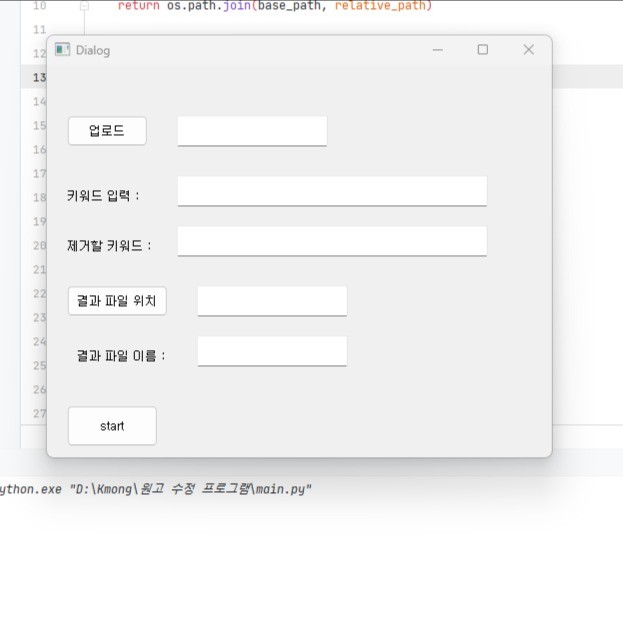This screenshot has height=623, width=623.
Task: Close the Dialog window
Action: (x=528, y=50)
